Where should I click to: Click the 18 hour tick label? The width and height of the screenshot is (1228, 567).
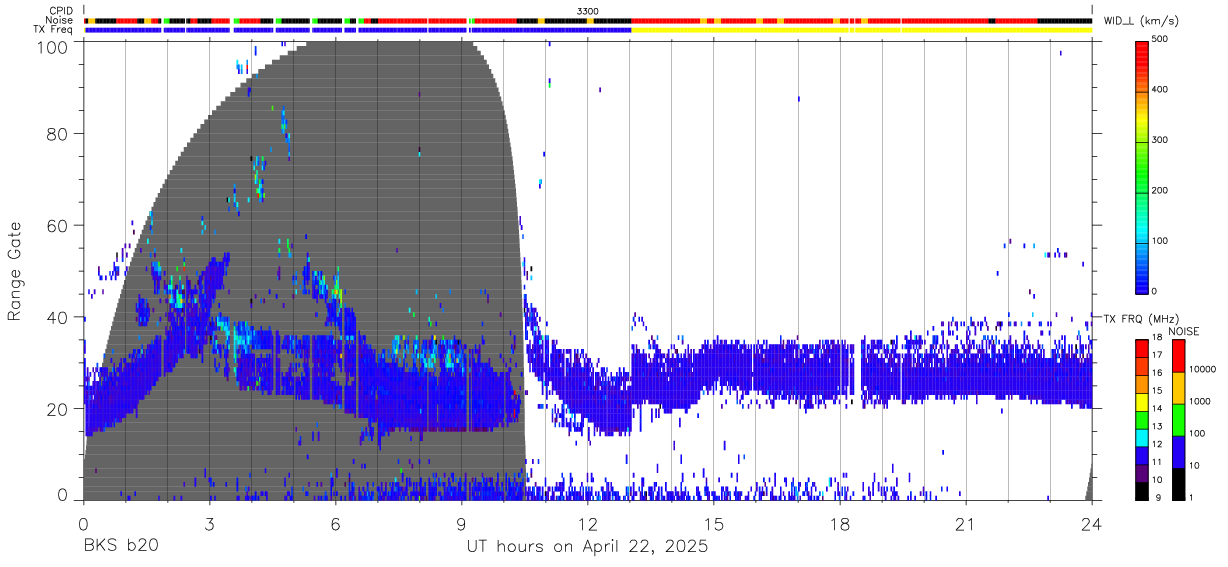[x=839, y=524]
